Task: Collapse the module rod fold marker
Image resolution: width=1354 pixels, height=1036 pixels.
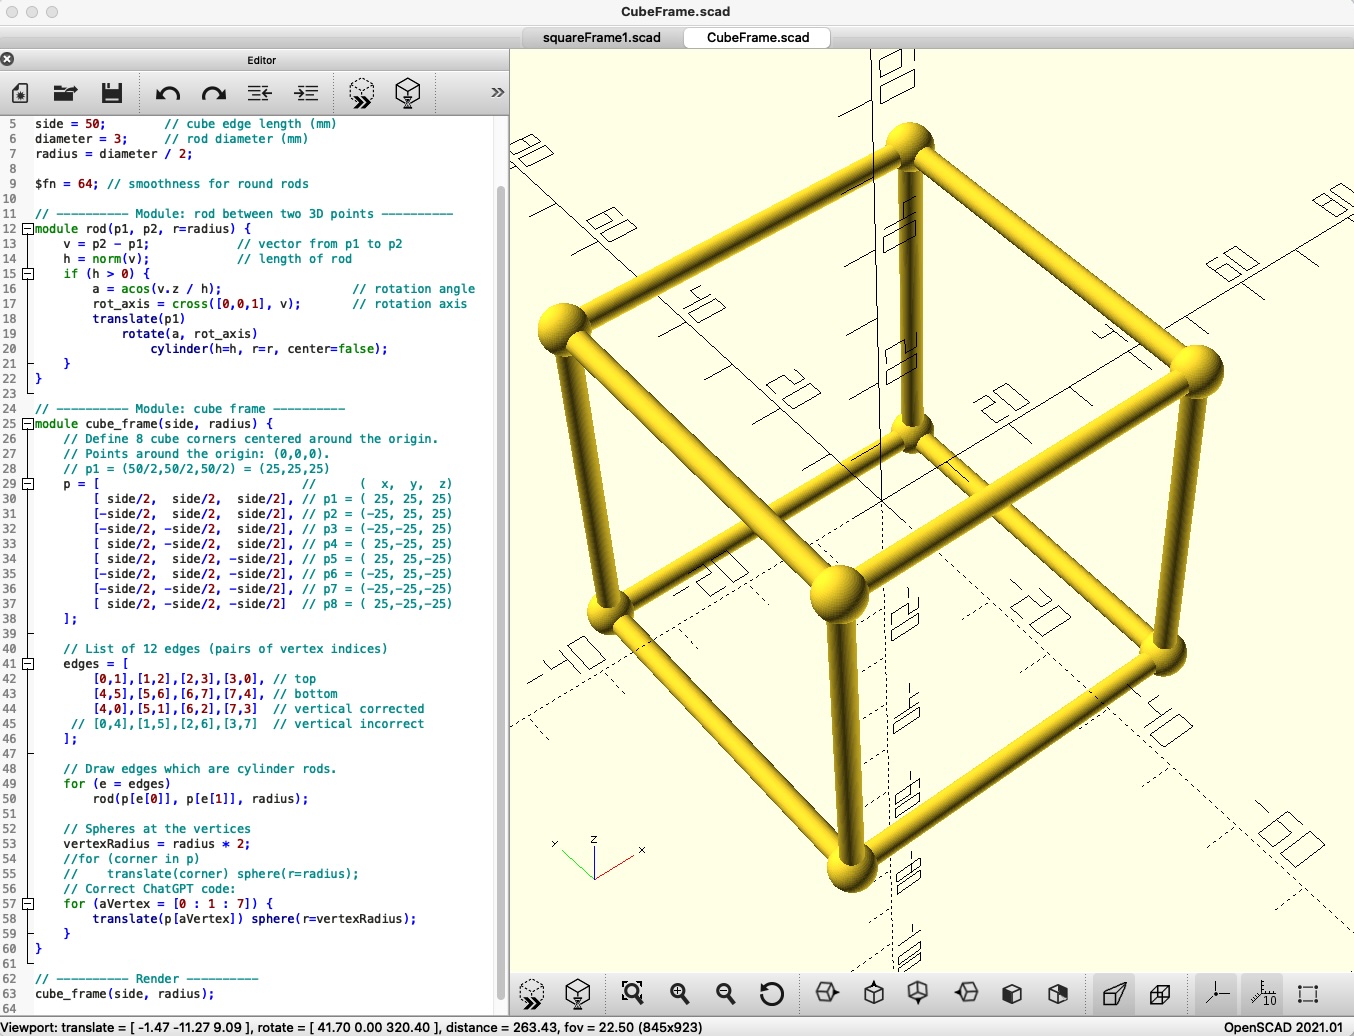Action: (28, 229)
